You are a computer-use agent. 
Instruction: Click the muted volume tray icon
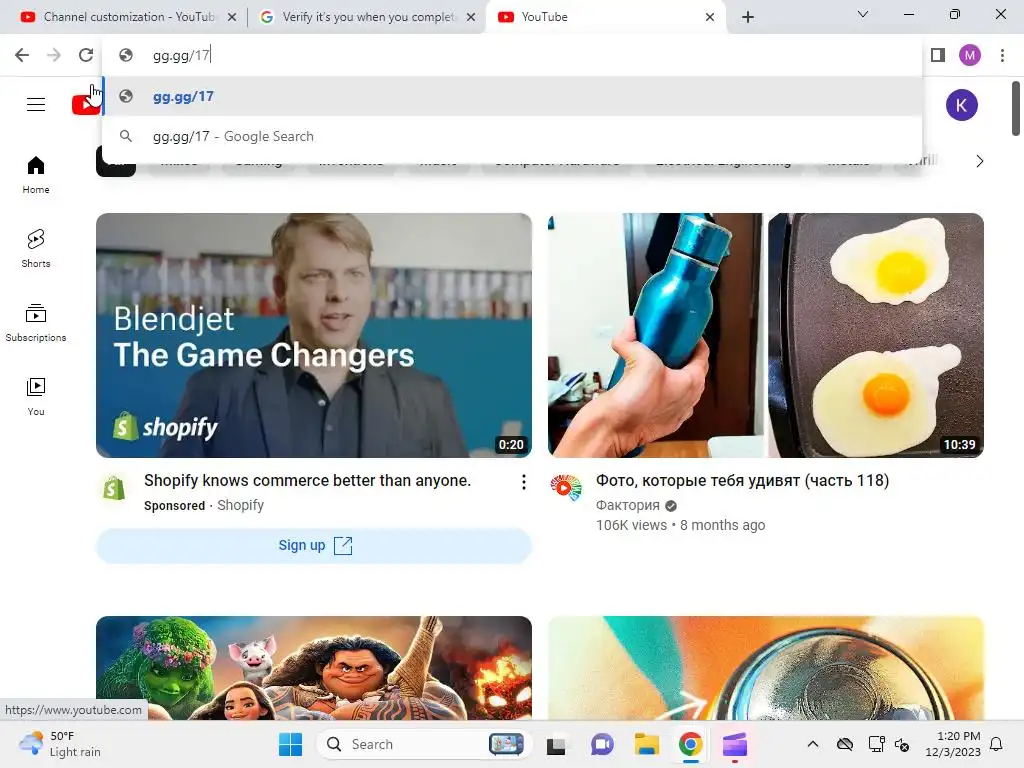pyautogui.click(x=902, y=744)
